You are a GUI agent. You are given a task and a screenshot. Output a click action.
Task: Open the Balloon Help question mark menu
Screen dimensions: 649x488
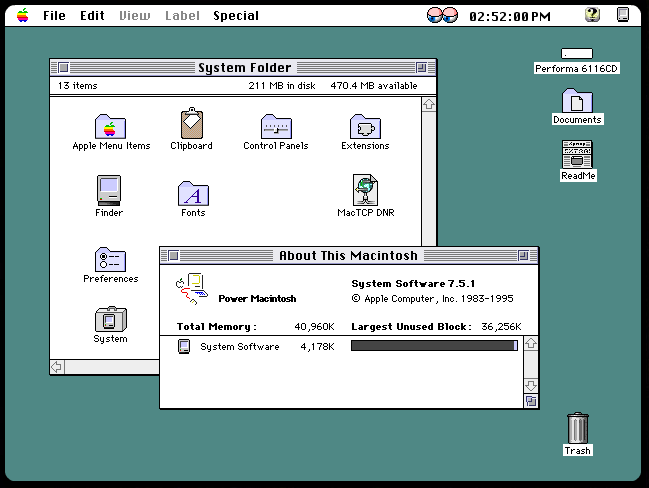pos(592,15)
